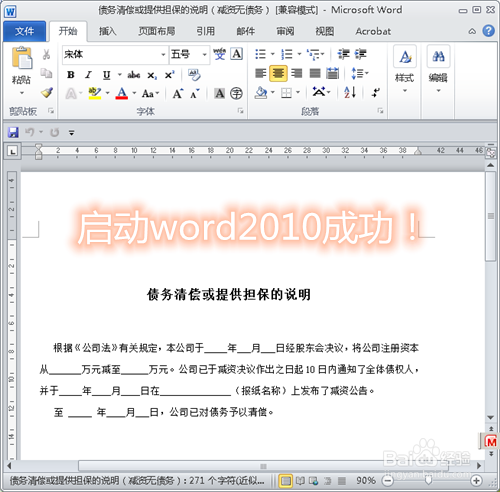The image size is (500, 492).
Task: Click the zoom slider handle
Action: pos(429,480)
